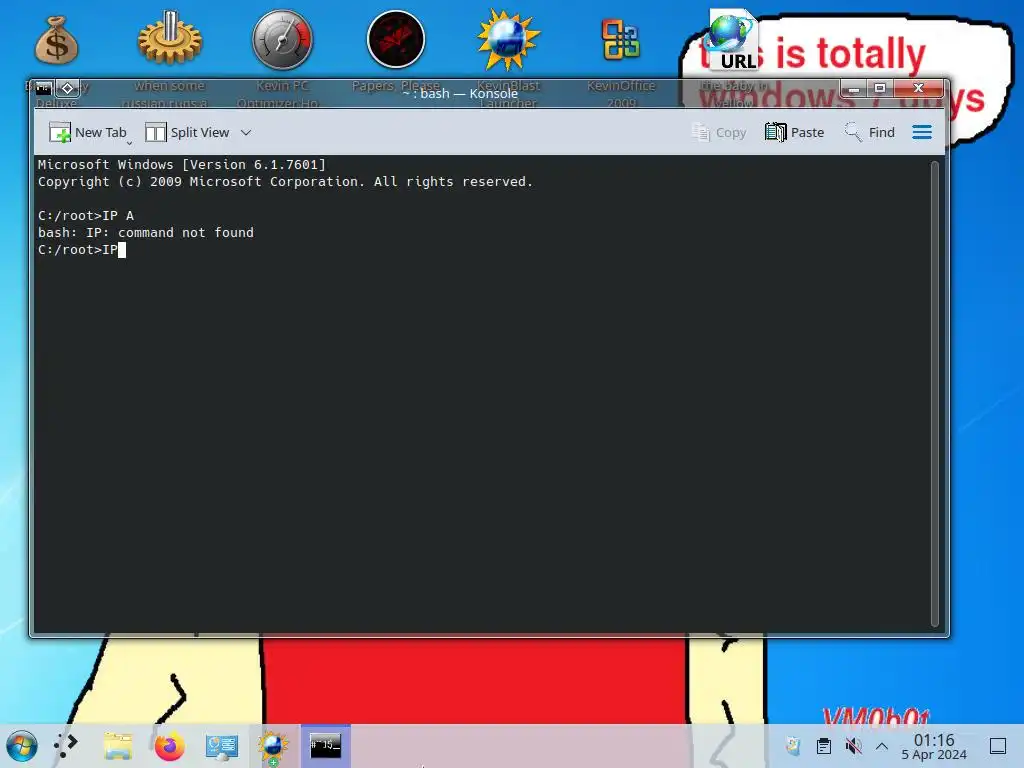
Task: Maximize the Konsole window
Action: (880, 88)
